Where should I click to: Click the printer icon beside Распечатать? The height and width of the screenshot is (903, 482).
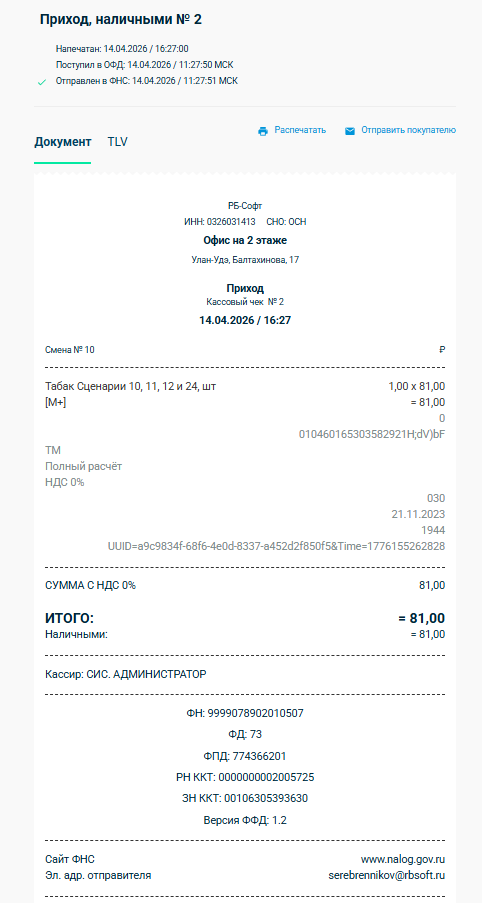(263, 131)
